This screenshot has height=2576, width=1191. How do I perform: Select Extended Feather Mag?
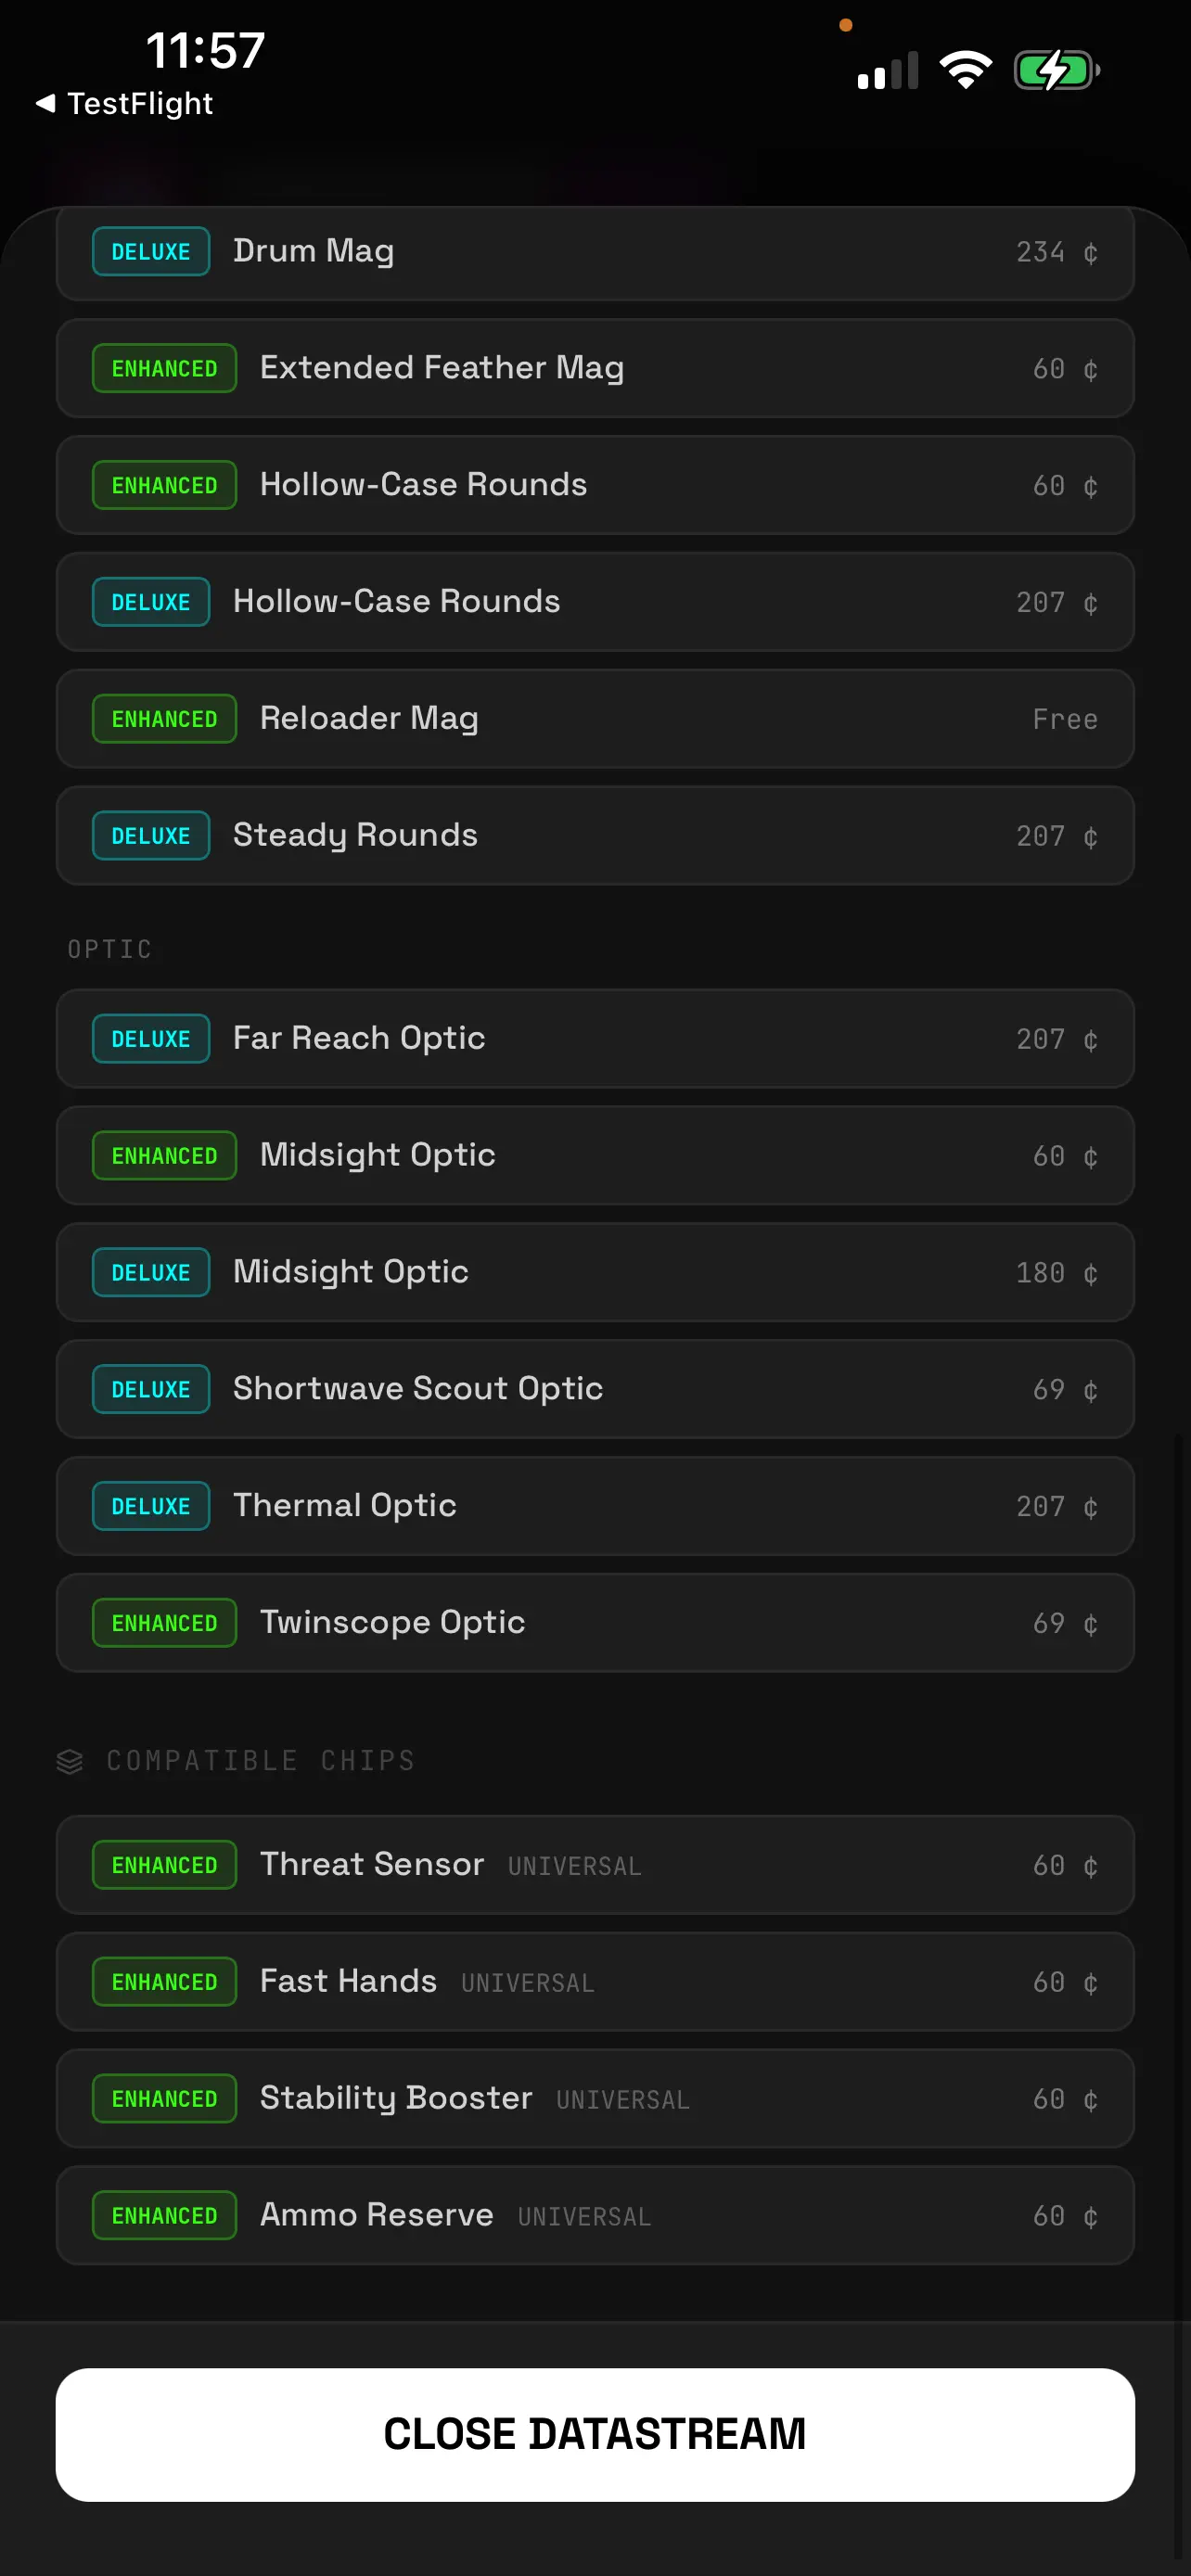(x=595, y=368)
